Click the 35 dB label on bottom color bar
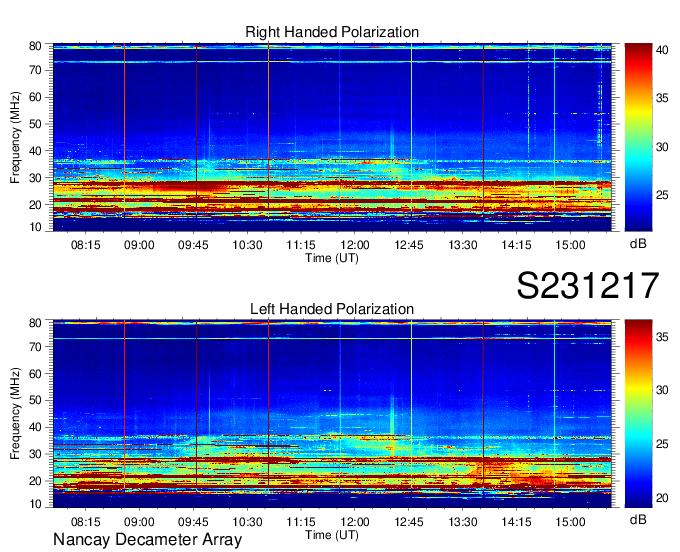680x552 pixels. [x=662, y=337]
